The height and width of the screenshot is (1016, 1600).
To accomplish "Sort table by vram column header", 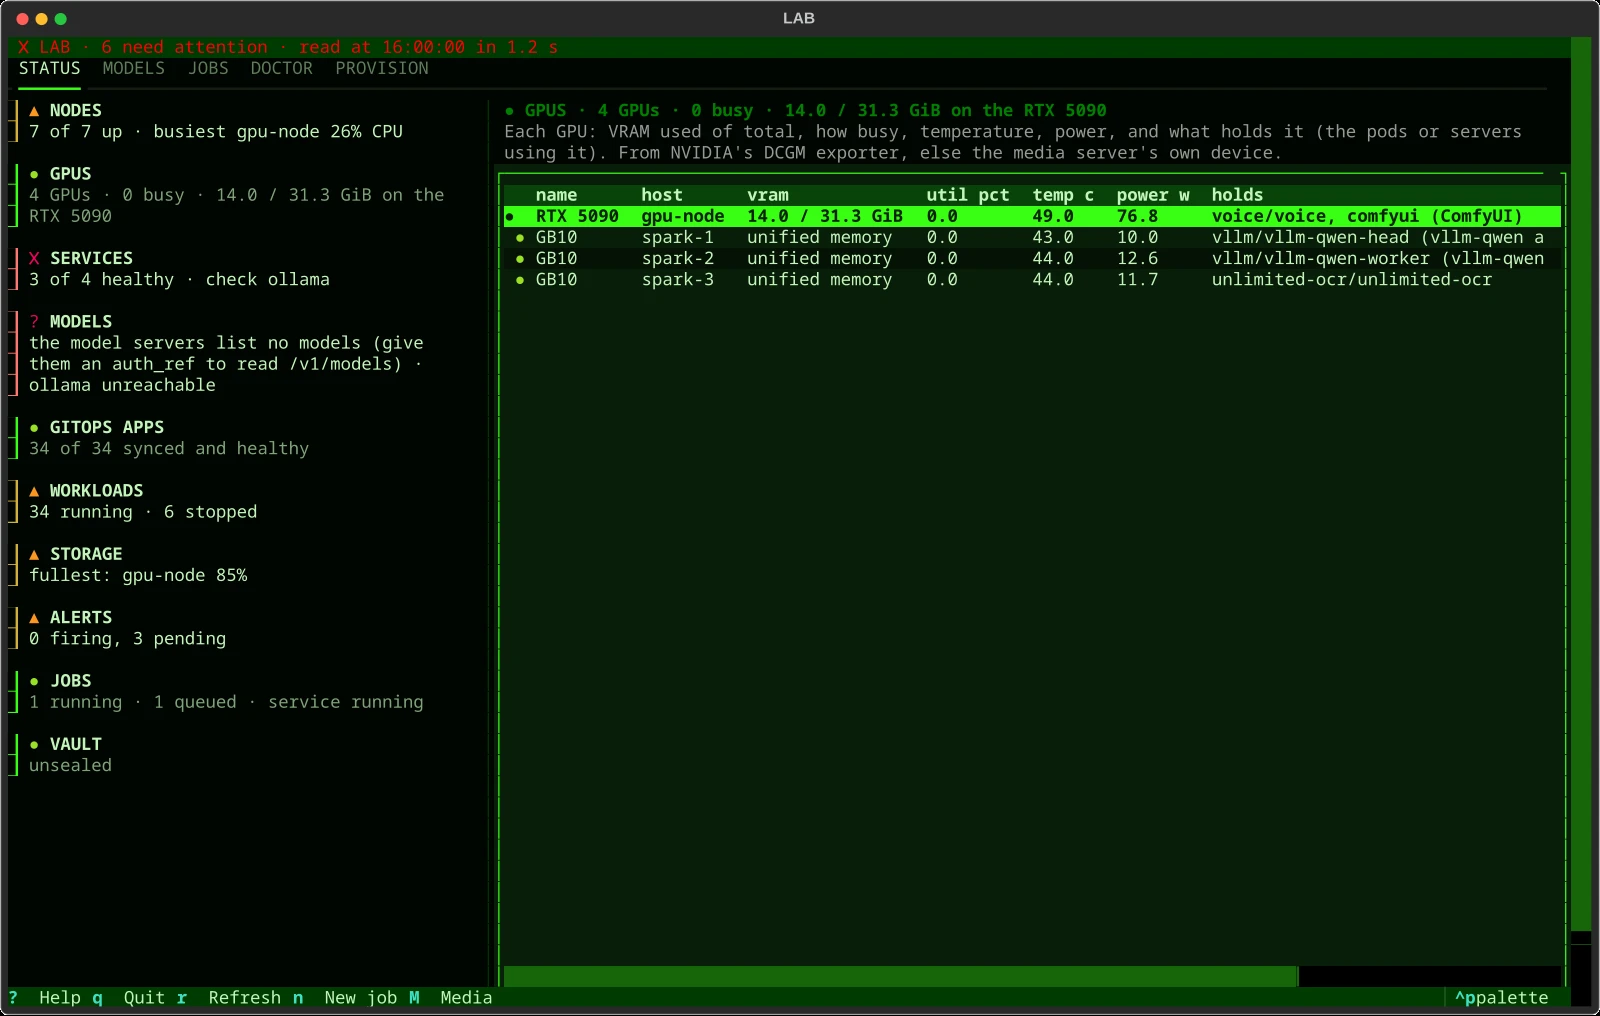I will click(x=768, y=195).
